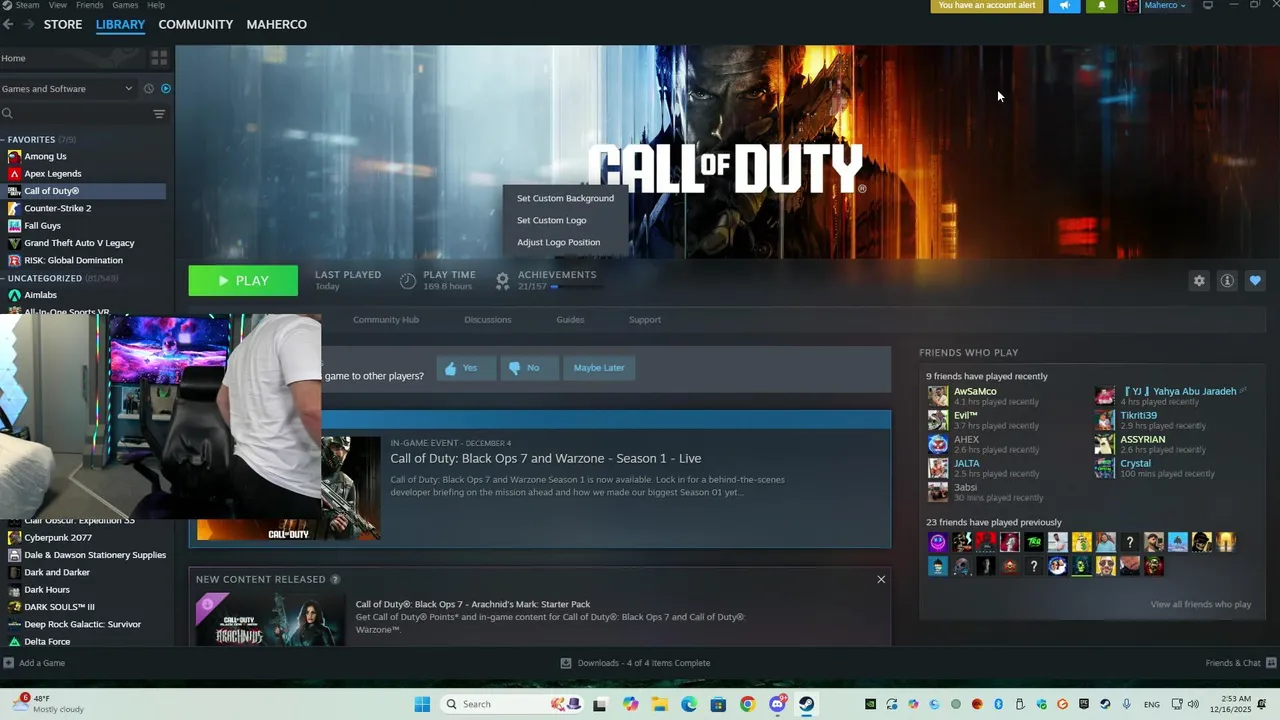1280x720 pixels.
Task: Open Arachnid's Mark Starter Pack thumbnail
Action: [270, 618]
